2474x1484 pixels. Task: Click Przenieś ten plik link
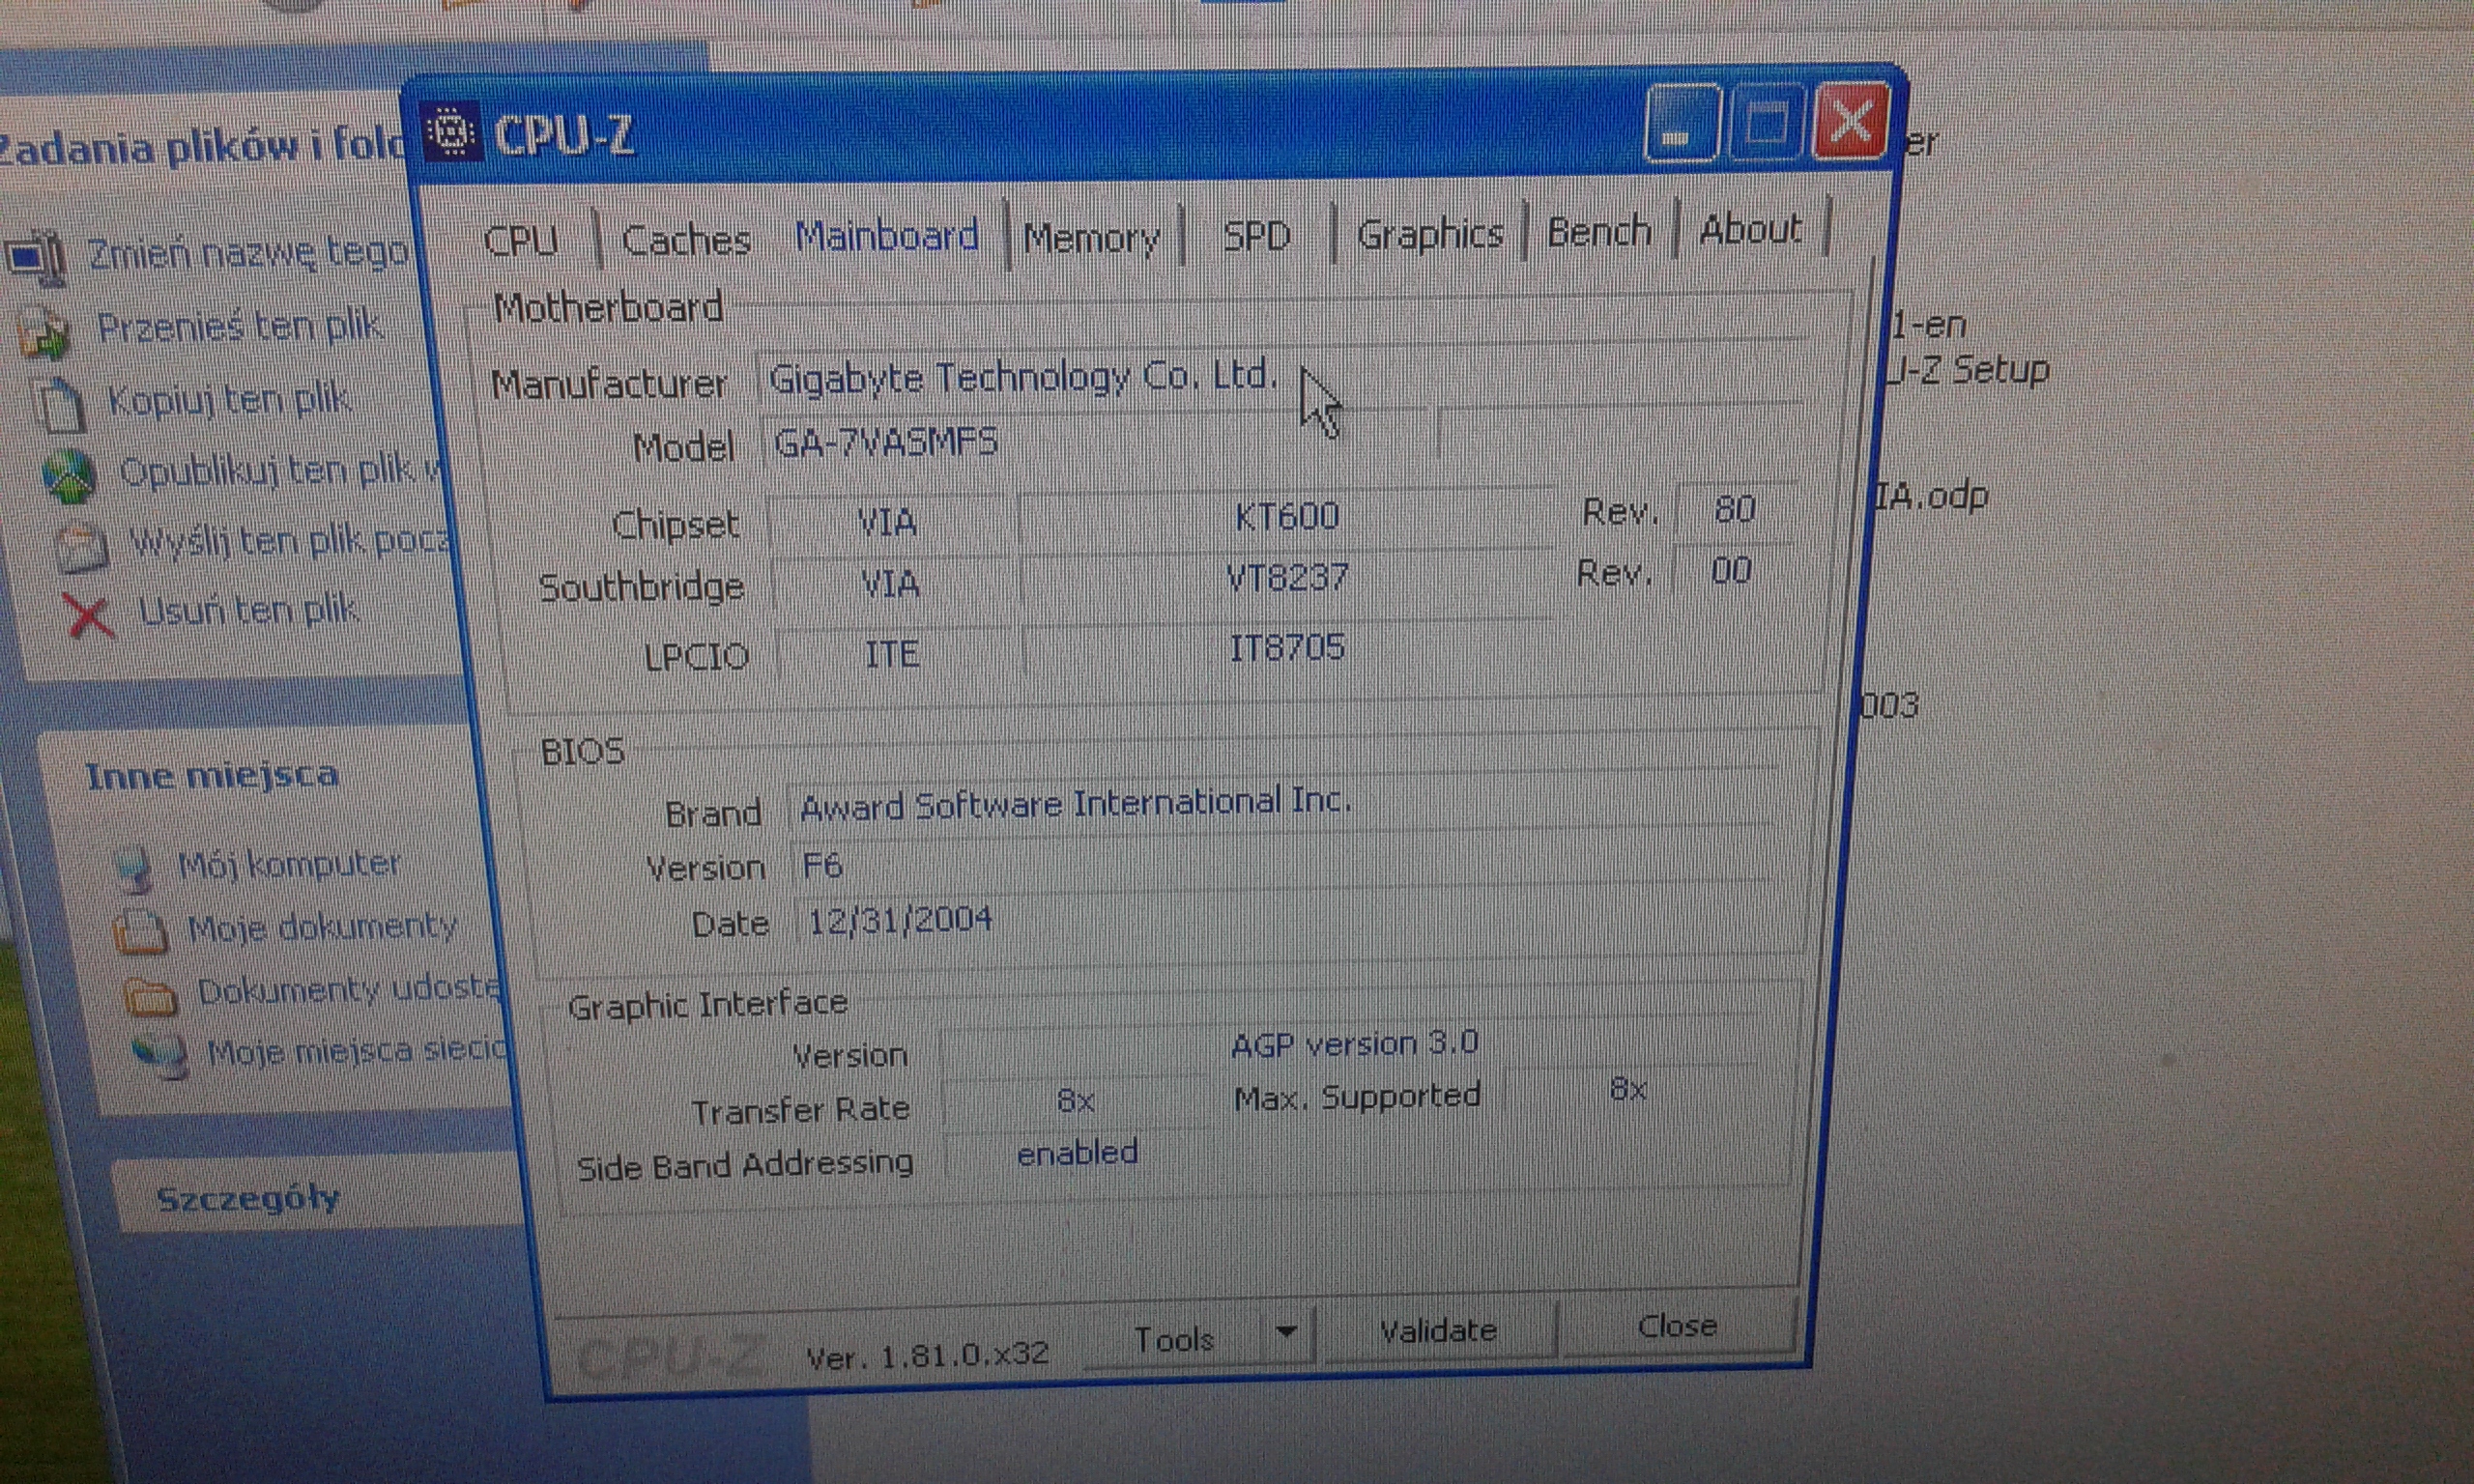coord(240,326)
